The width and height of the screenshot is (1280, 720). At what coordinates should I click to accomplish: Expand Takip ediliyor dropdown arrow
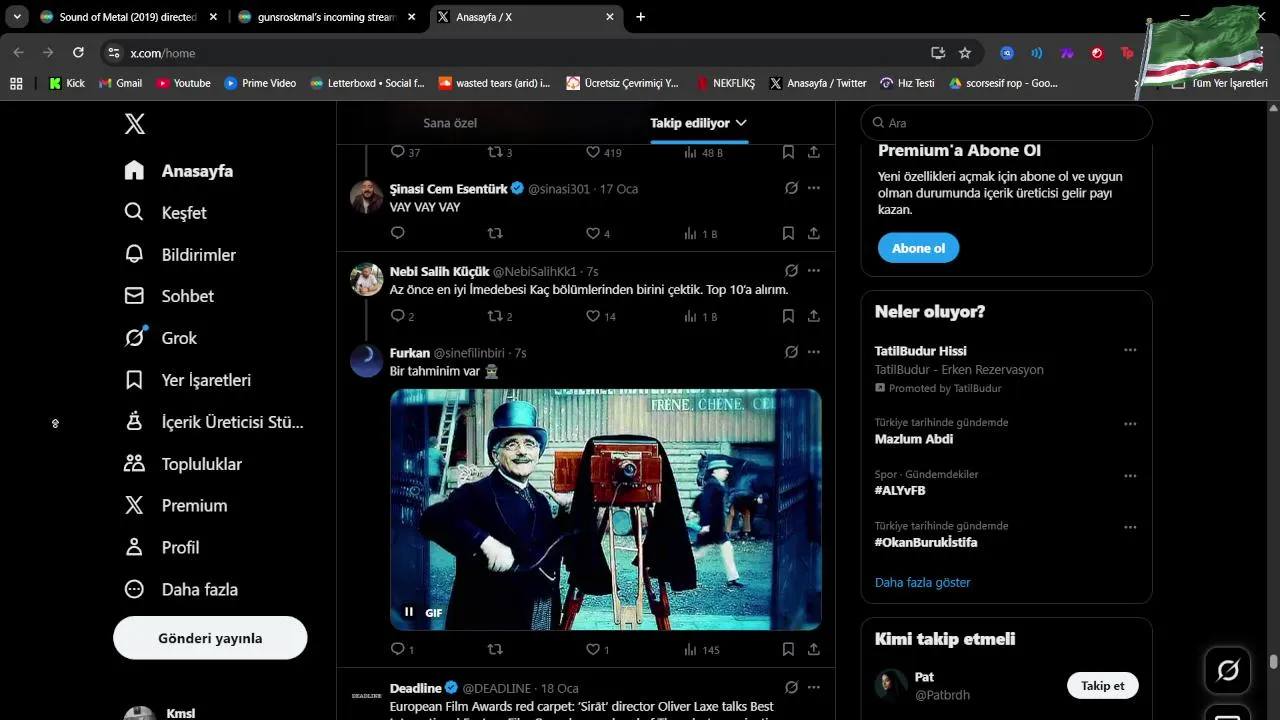(x=741, y=123)
